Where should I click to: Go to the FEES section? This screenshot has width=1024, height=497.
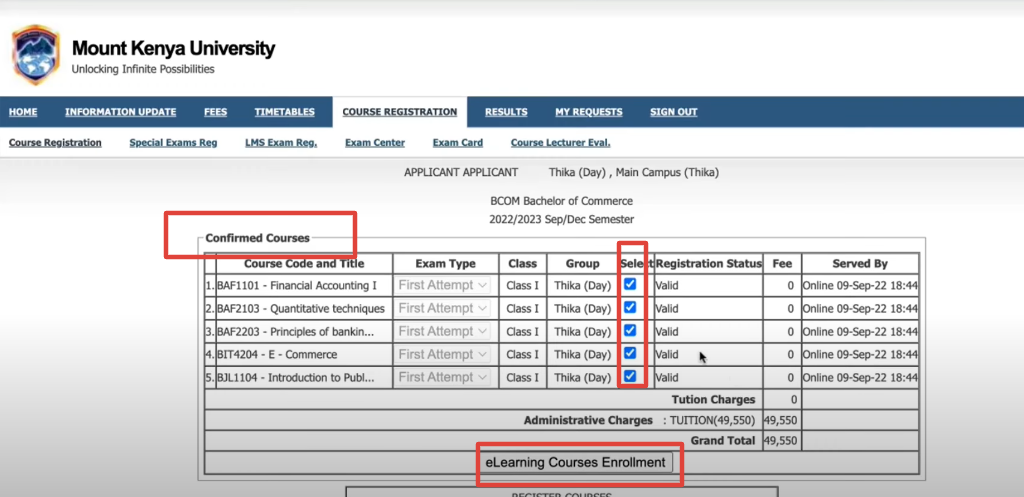215,112
